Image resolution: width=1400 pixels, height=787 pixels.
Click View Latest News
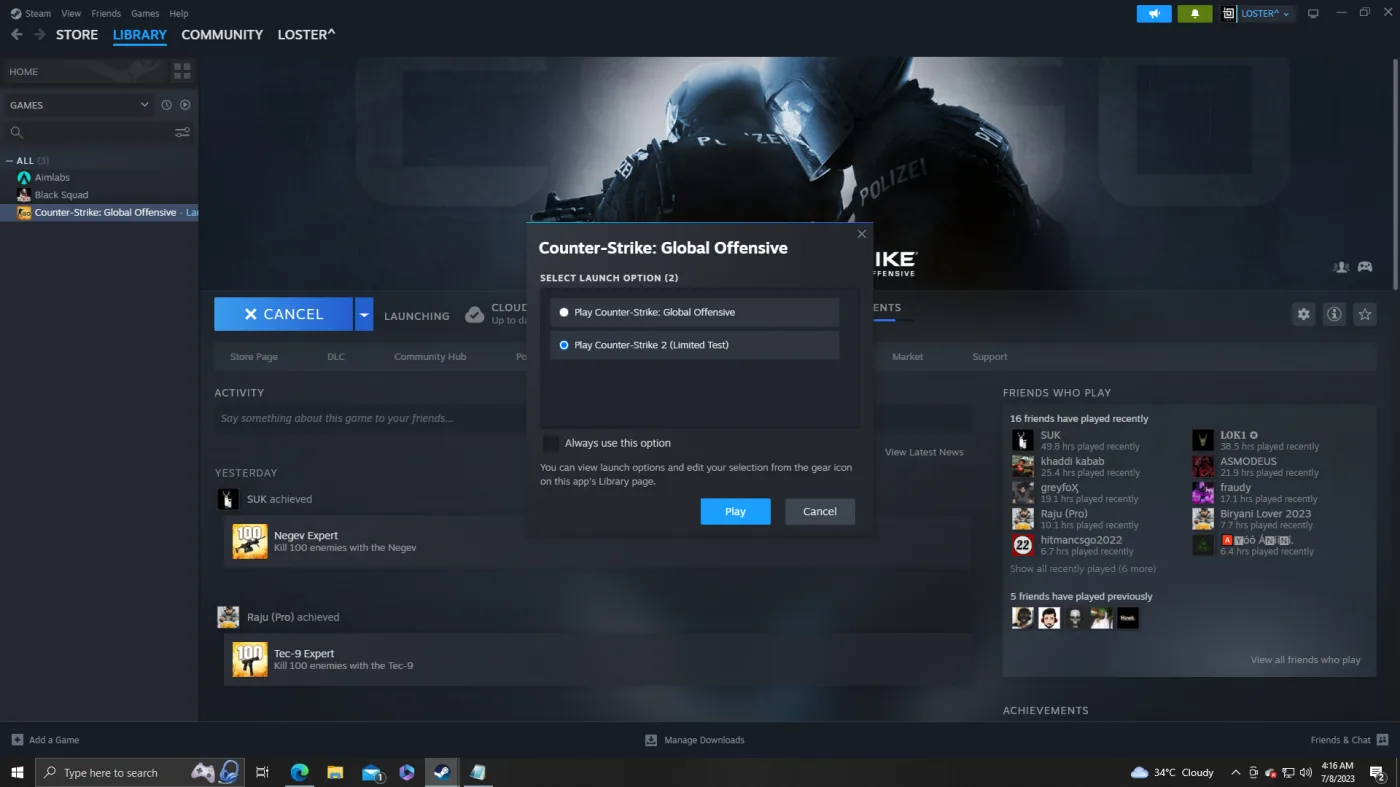[x=924, y=452]
